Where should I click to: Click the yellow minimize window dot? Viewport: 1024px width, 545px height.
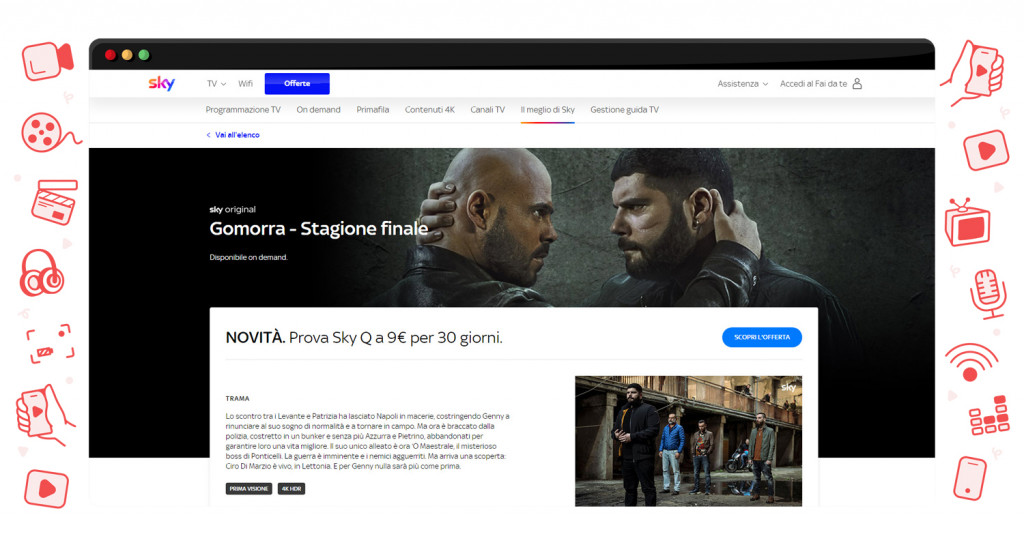coord(127,55)
